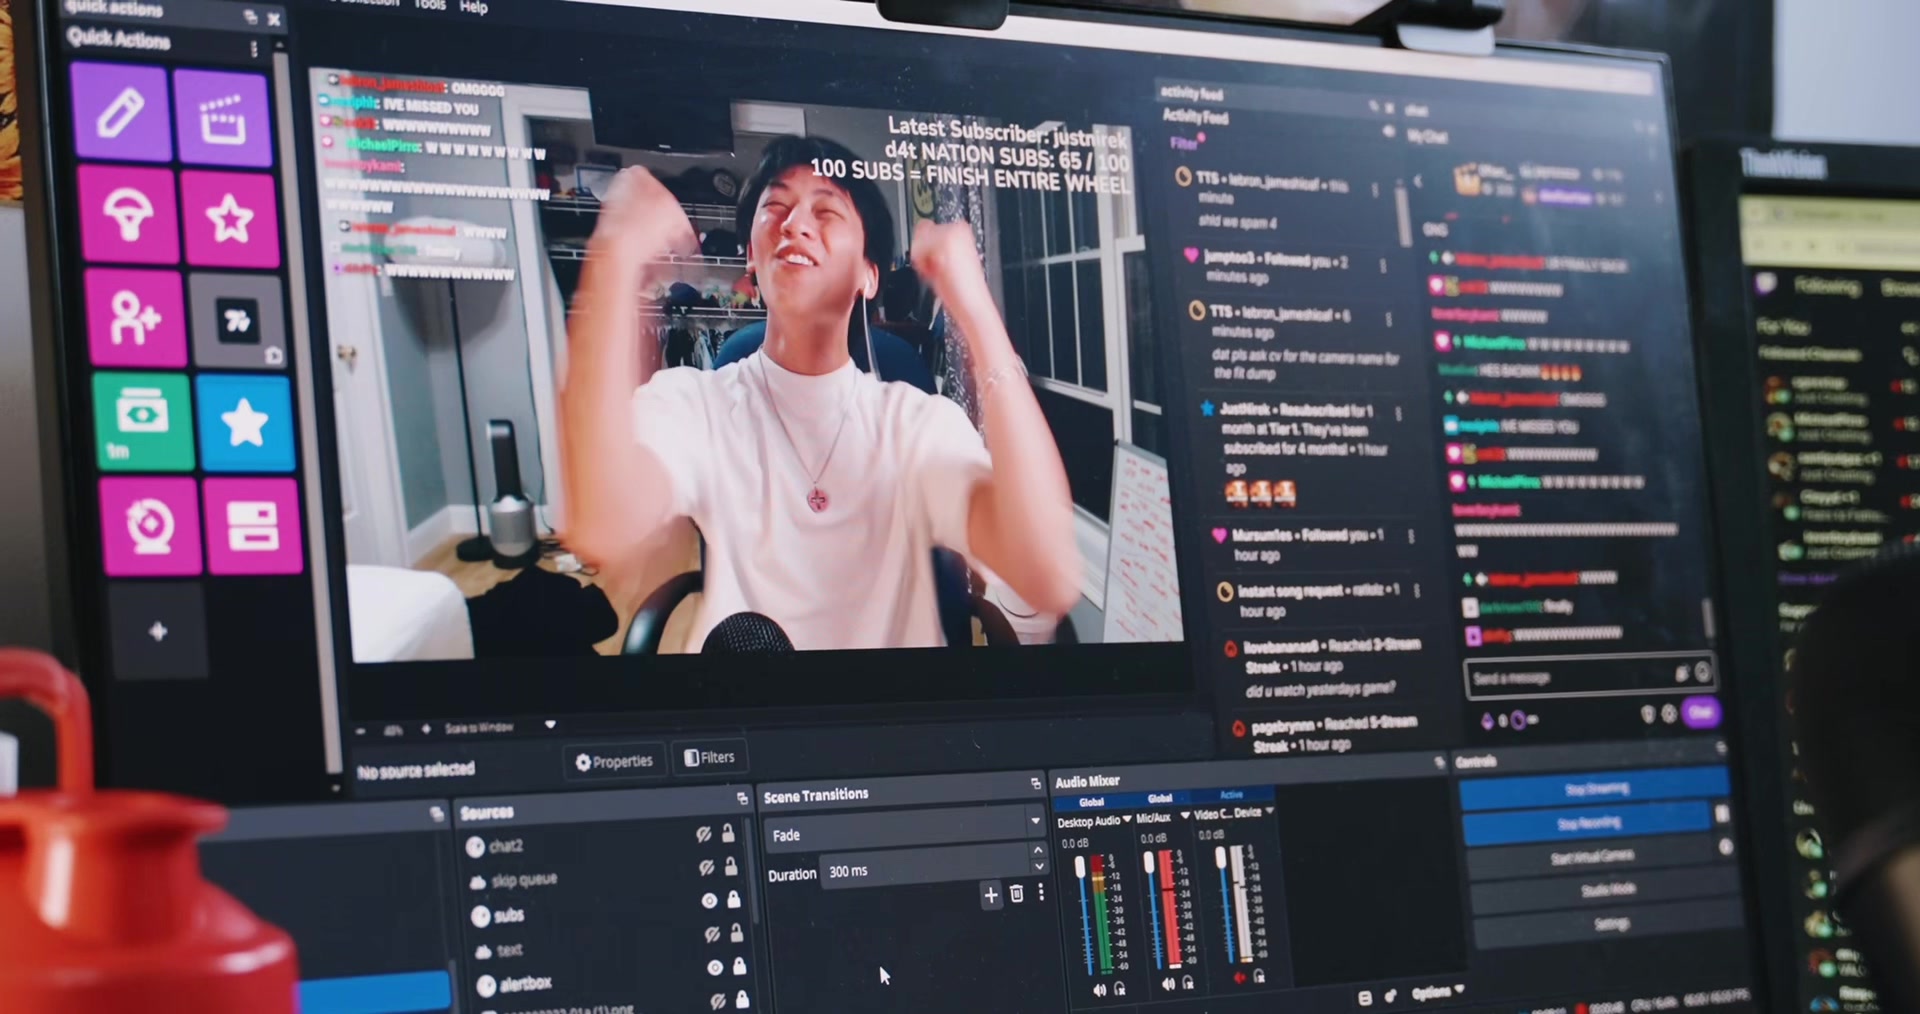Click the add-user quick action tile

(136, 317)
